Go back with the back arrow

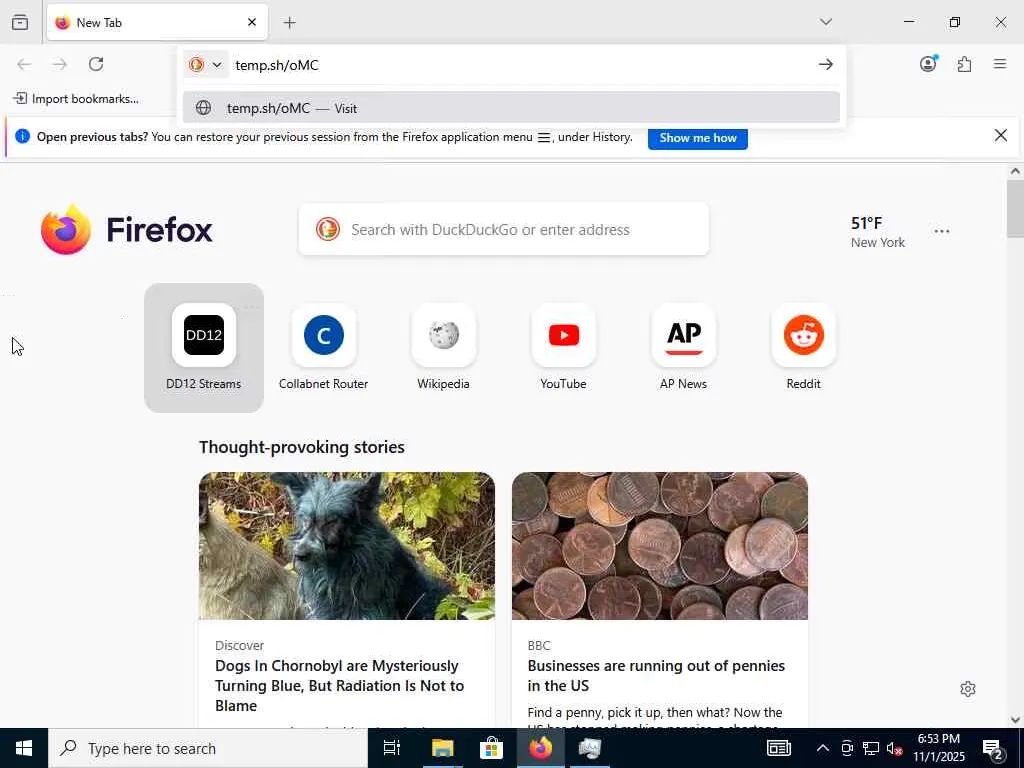click(x=24, y=64)
